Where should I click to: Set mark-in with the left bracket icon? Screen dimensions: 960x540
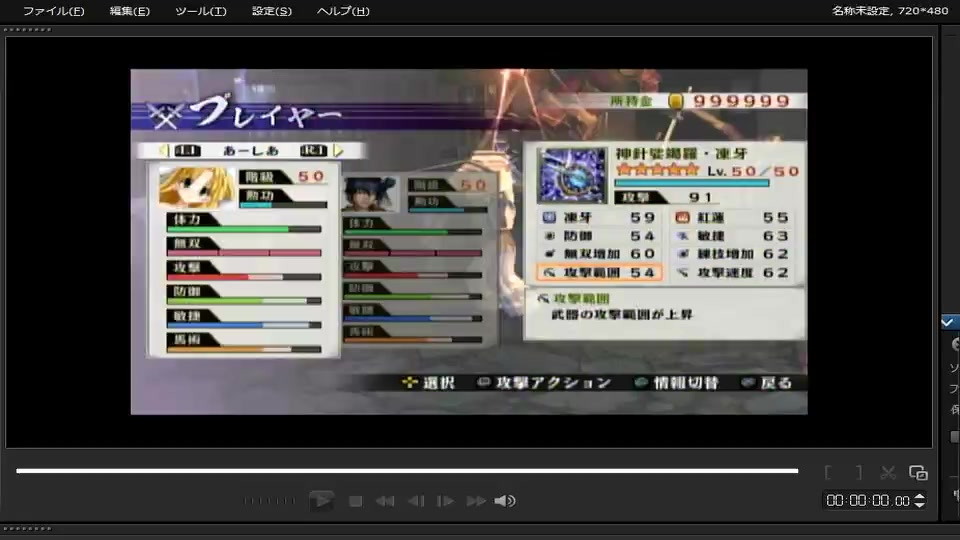[x=828, y=472]
